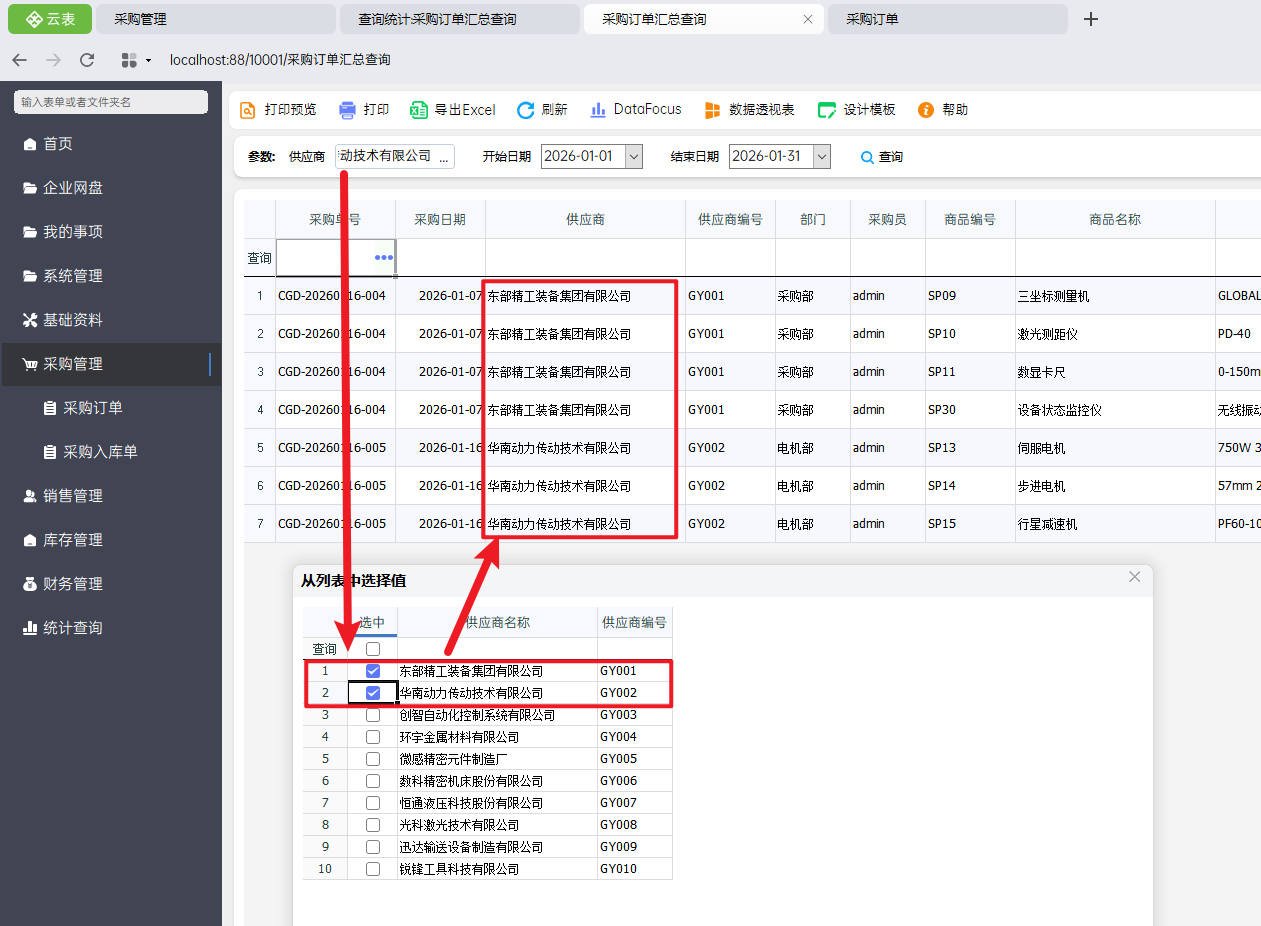Click the 云表 logo button

[x=50, y=19]
